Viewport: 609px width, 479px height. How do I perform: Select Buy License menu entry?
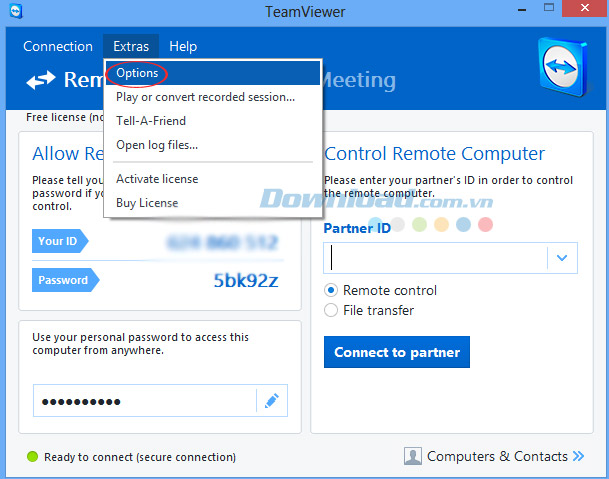tap(213, 203)
